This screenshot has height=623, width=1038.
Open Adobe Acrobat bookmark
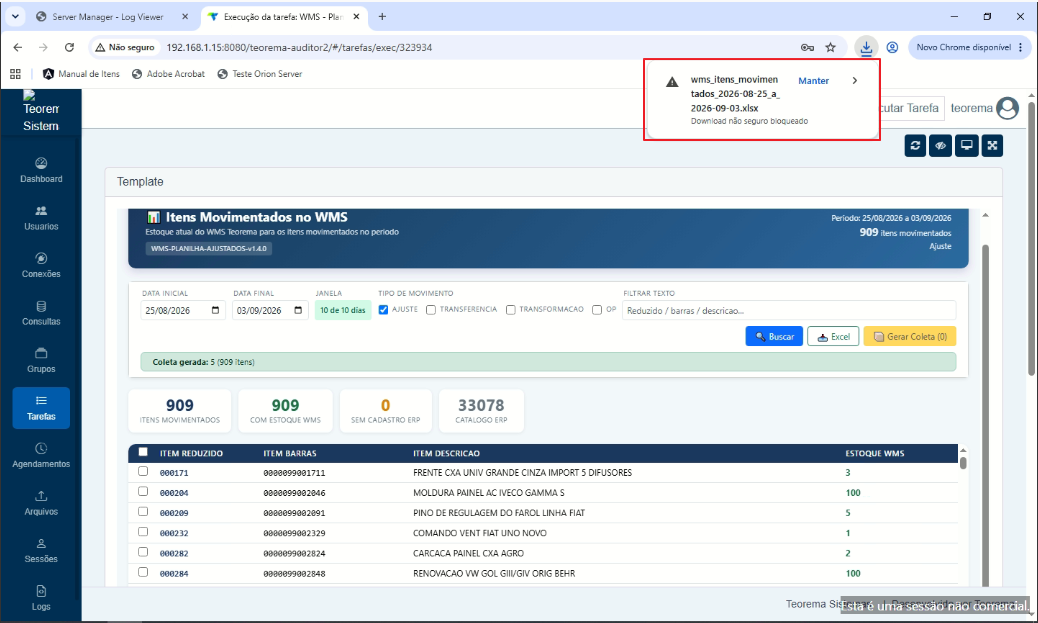click(168, 74)
